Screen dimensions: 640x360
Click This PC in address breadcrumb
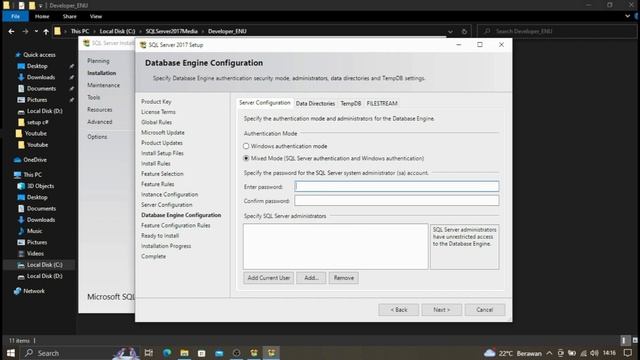80,31
